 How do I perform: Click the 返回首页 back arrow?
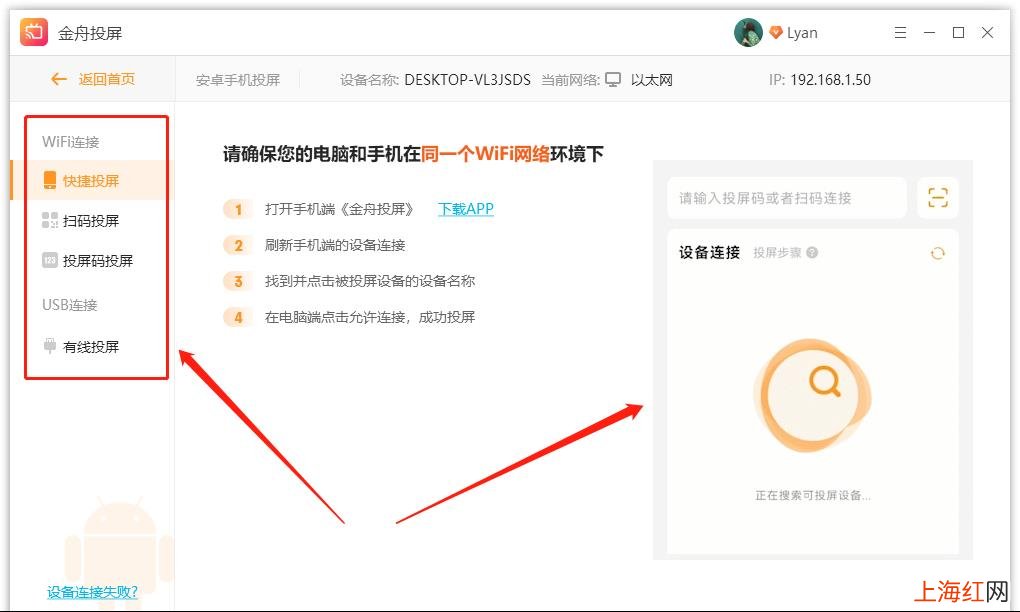tap(59, 79)
